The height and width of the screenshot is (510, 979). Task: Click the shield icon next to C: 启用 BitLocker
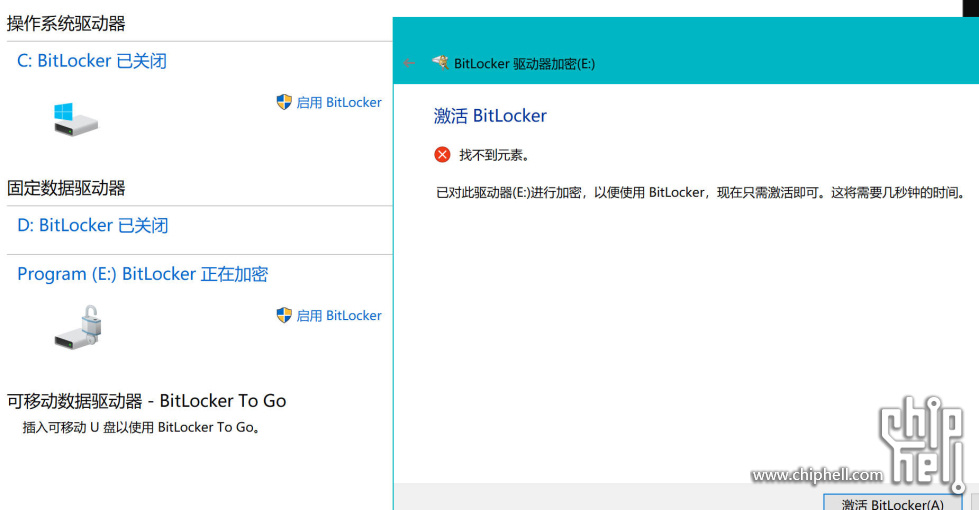[284, 102]
